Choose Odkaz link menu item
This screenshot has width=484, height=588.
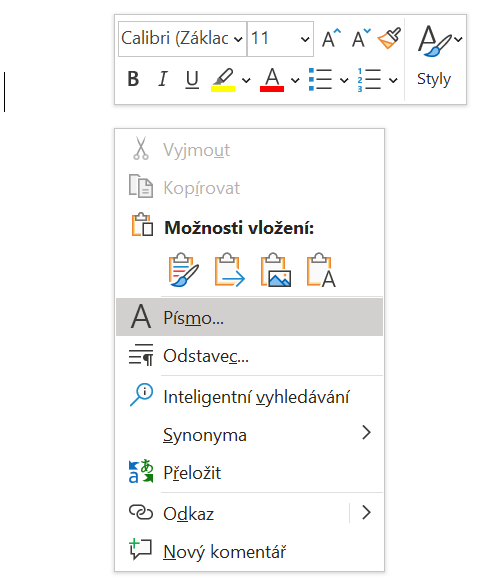232,513
